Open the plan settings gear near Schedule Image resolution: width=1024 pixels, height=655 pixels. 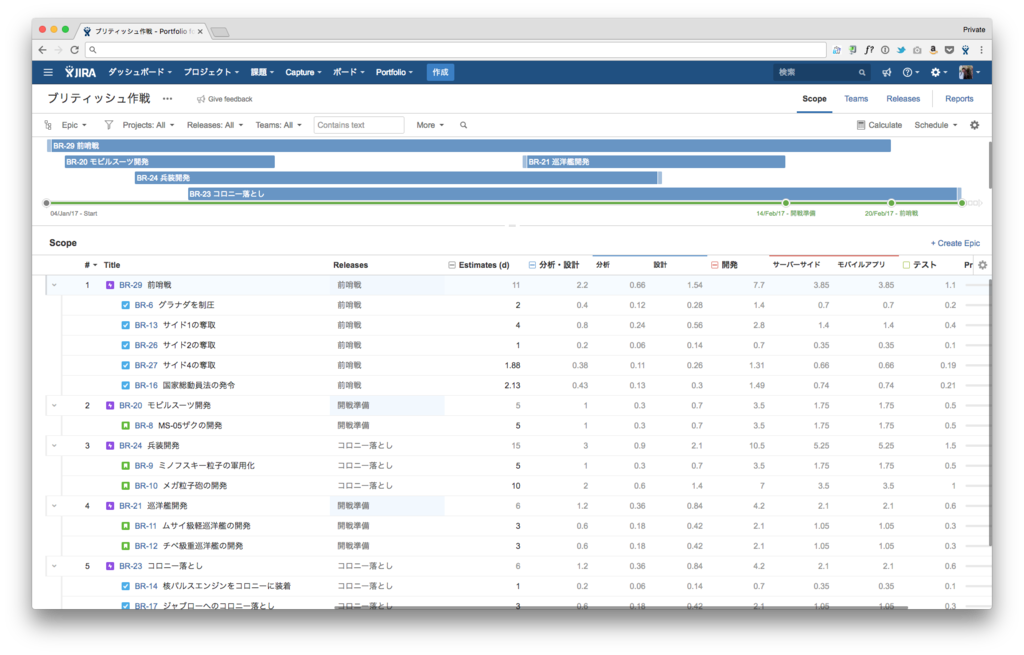tap(974, 125)
